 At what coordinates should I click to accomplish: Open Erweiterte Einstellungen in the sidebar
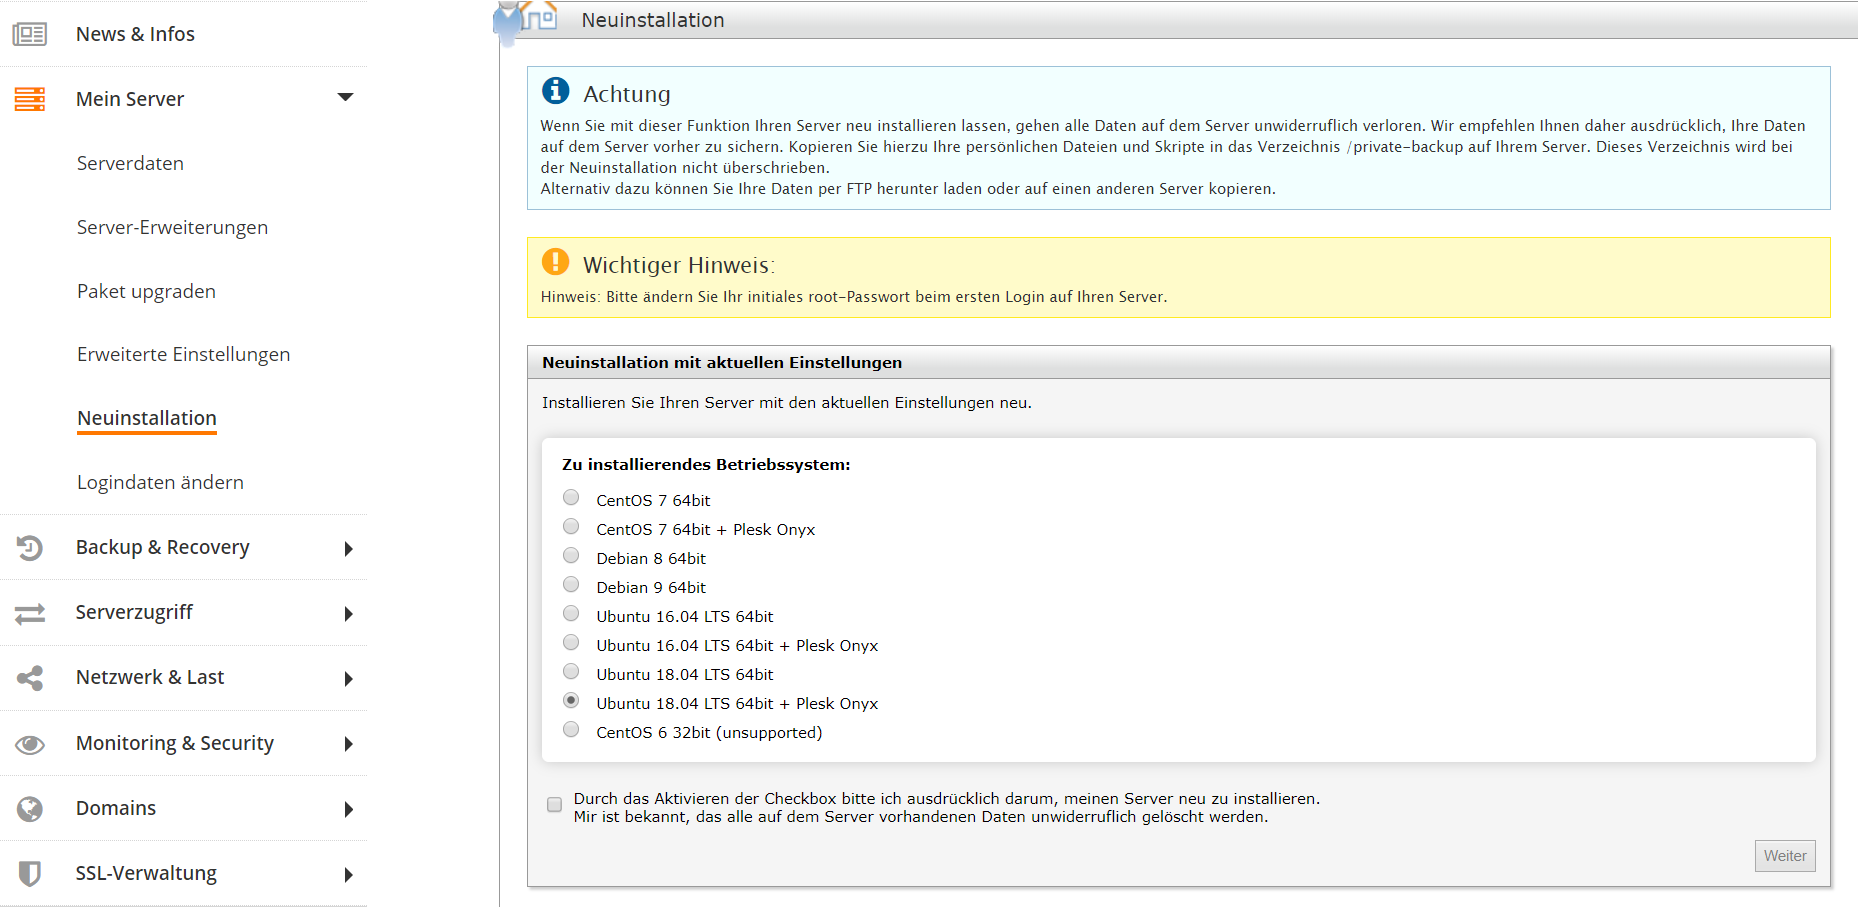pos(183,354)
